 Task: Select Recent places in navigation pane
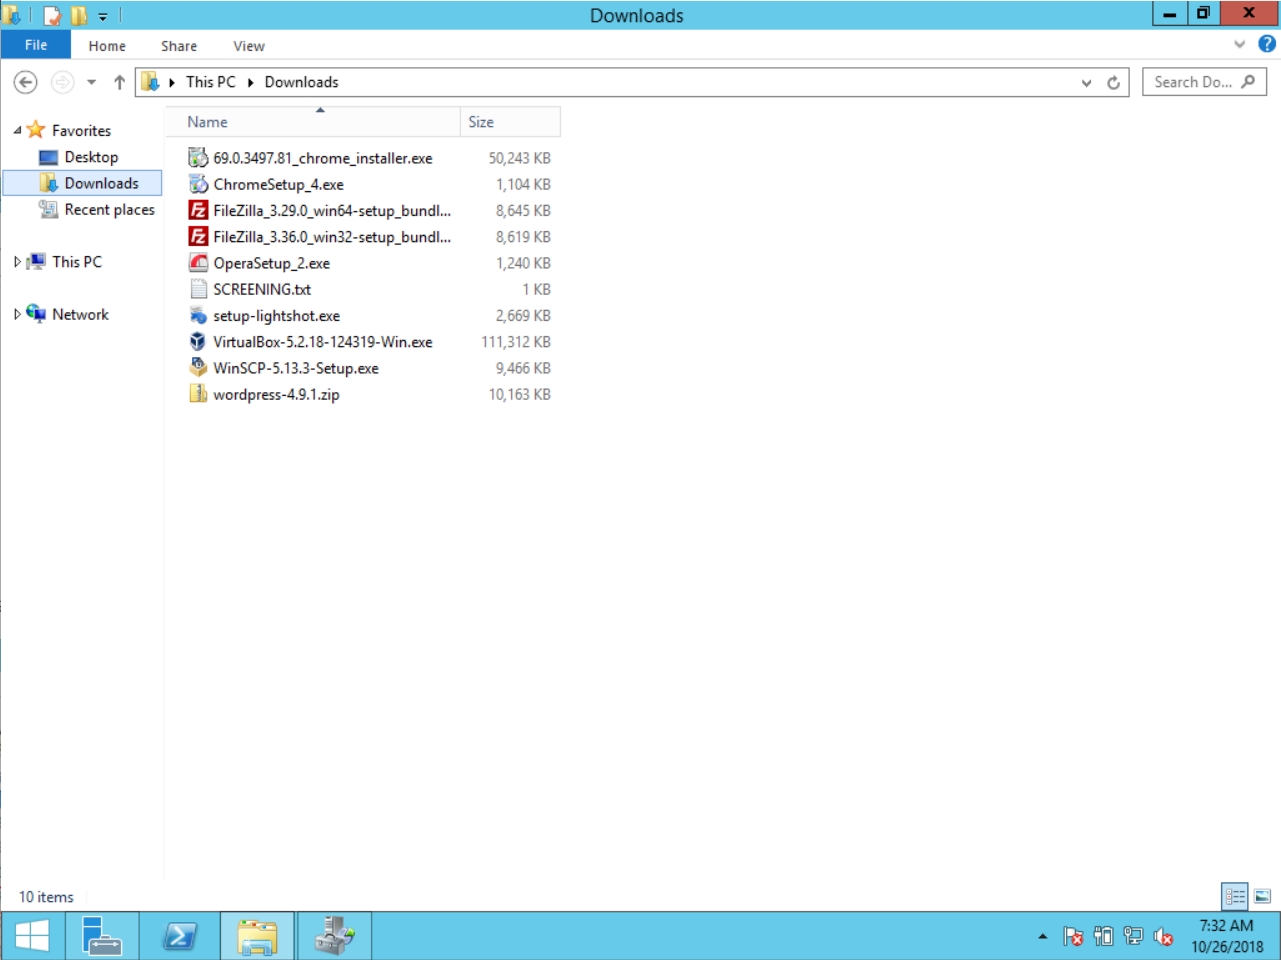(110, 209)
